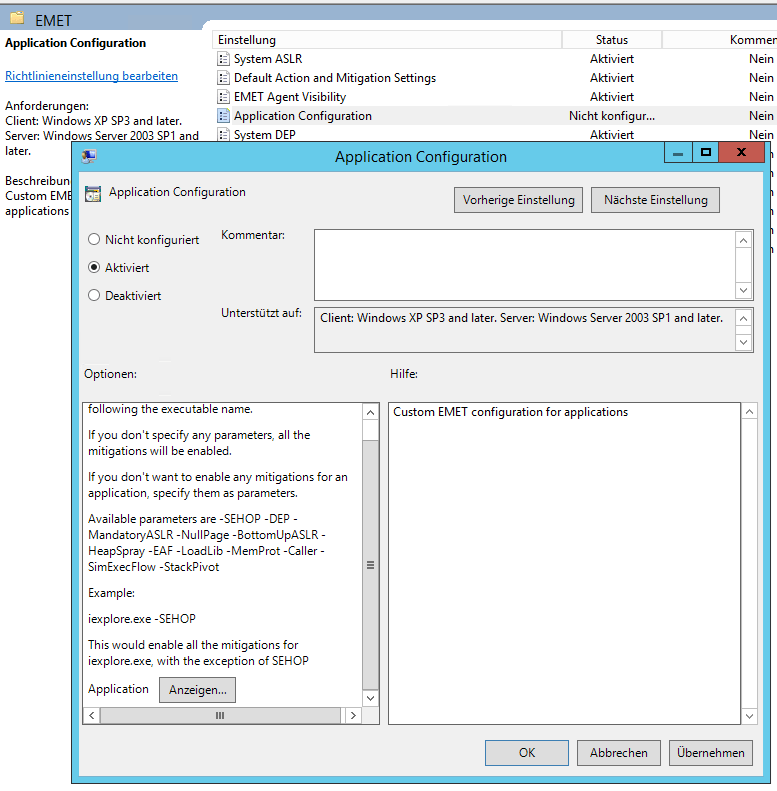Select the System ASLR row text
The width and height of the screenshot is (777, 791).
[x=268, y=59]
